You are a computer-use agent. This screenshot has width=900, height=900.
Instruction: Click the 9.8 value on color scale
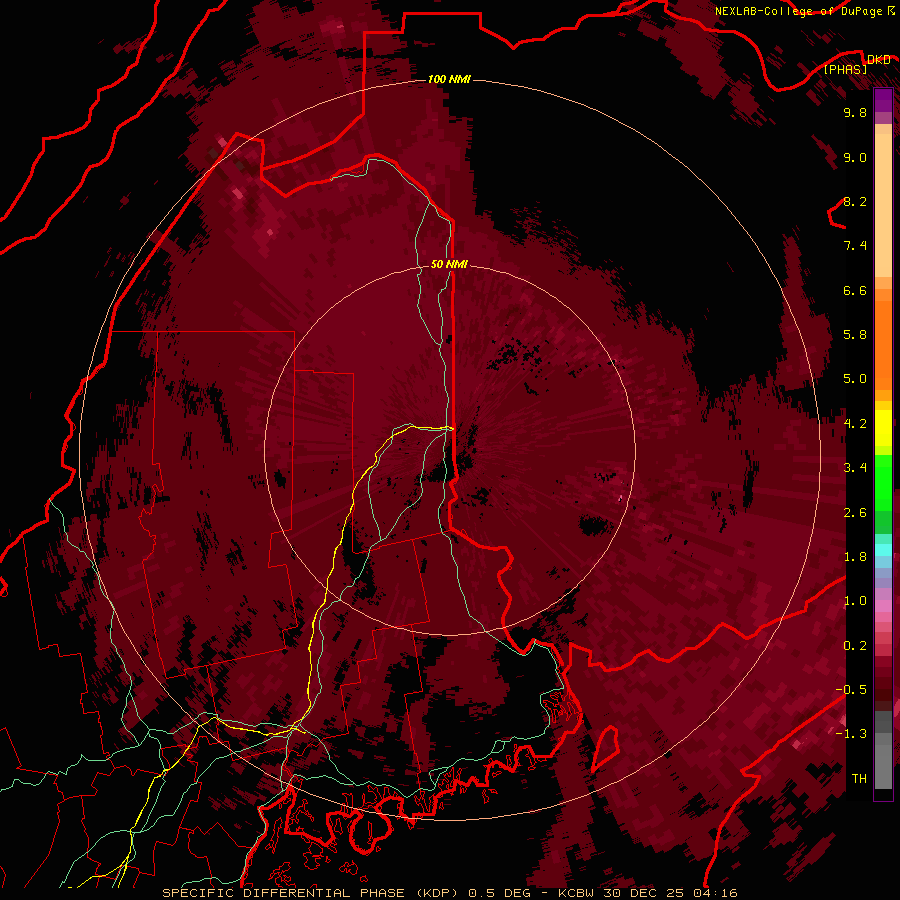855,112
